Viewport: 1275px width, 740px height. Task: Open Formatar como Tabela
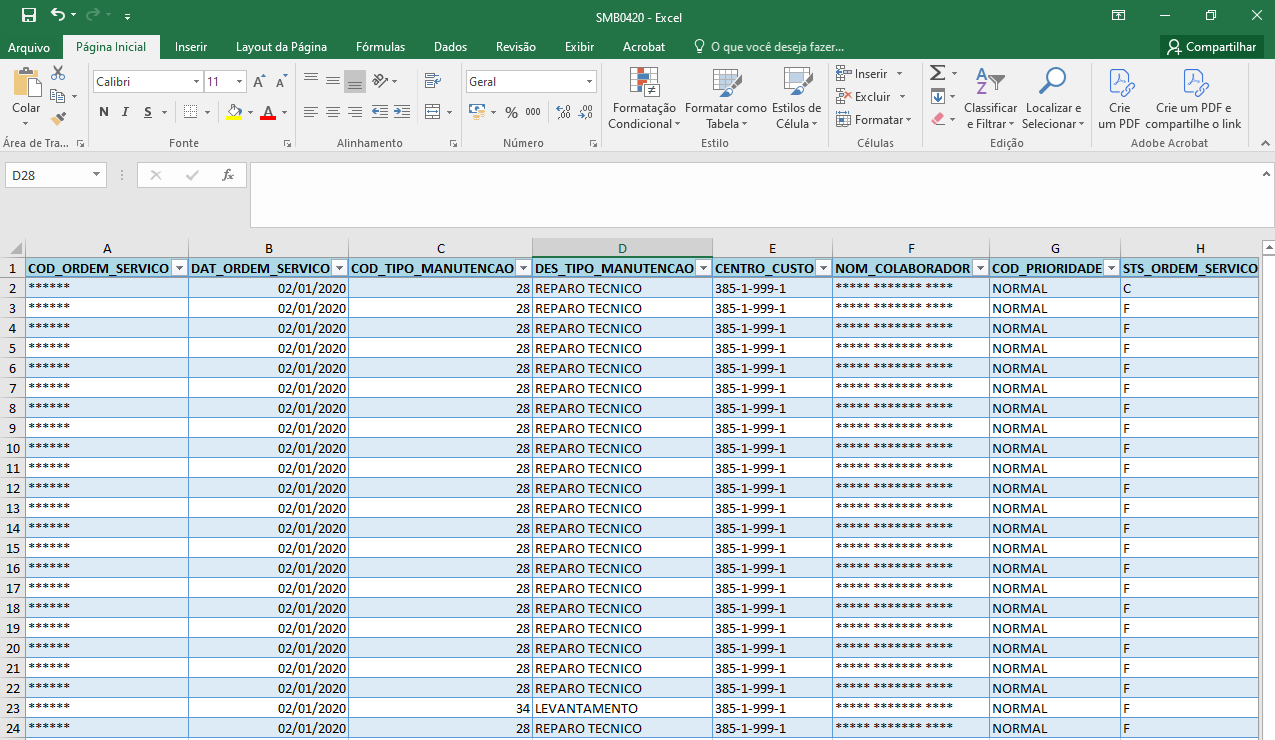(726, 99)
